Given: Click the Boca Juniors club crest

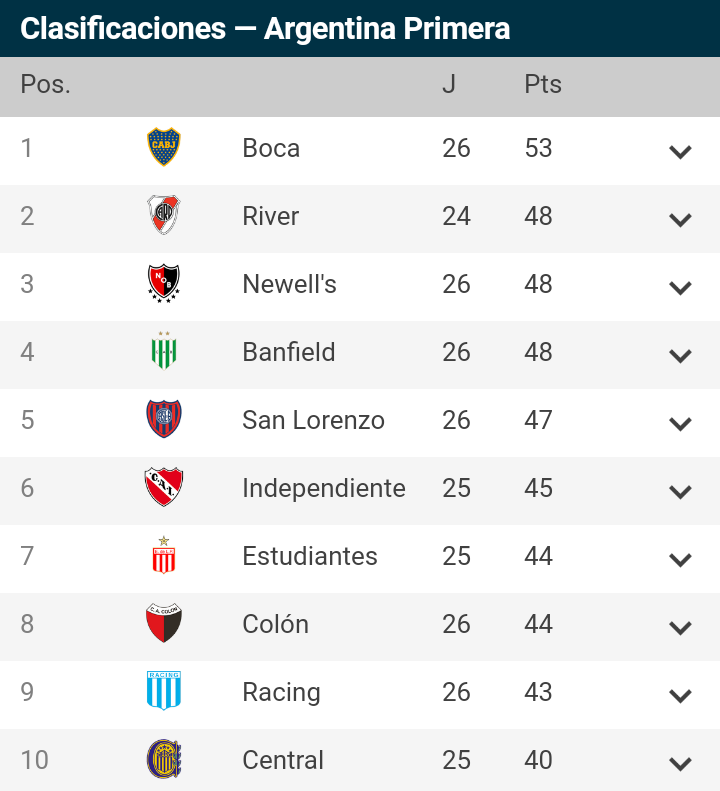Looking at the screenshot, I should point(163,147).
